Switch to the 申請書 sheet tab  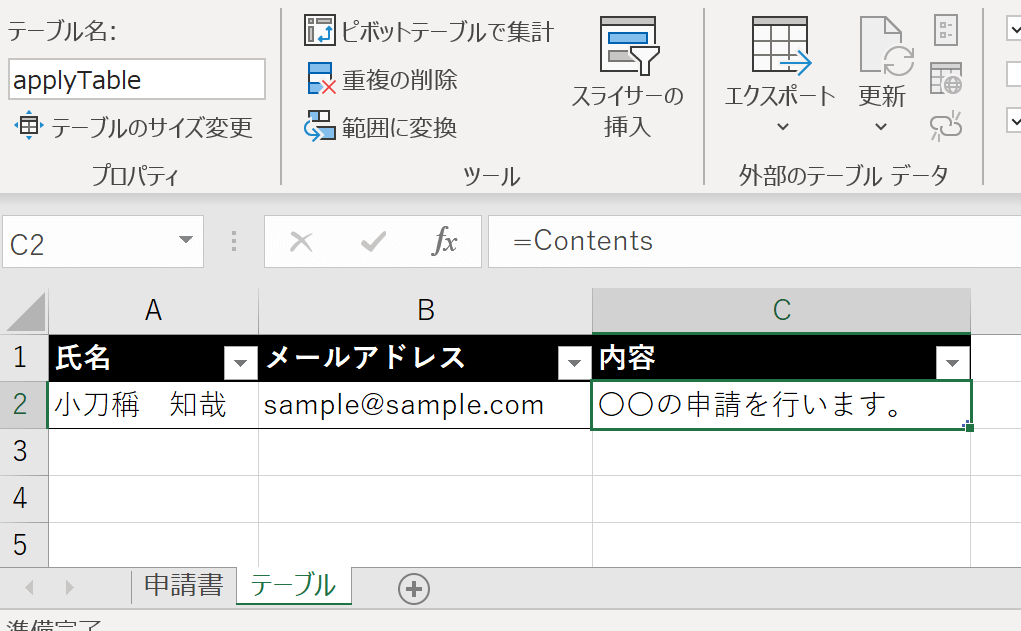pos(183,585)
